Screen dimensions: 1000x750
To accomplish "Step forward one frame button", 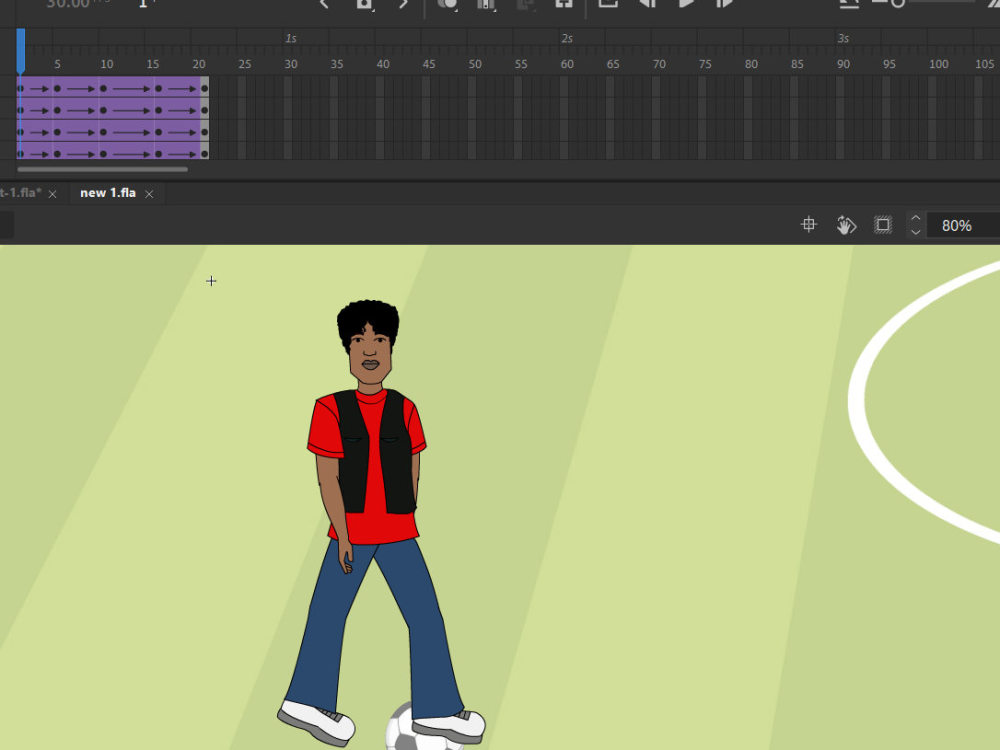I will click(x=724, y=4).
